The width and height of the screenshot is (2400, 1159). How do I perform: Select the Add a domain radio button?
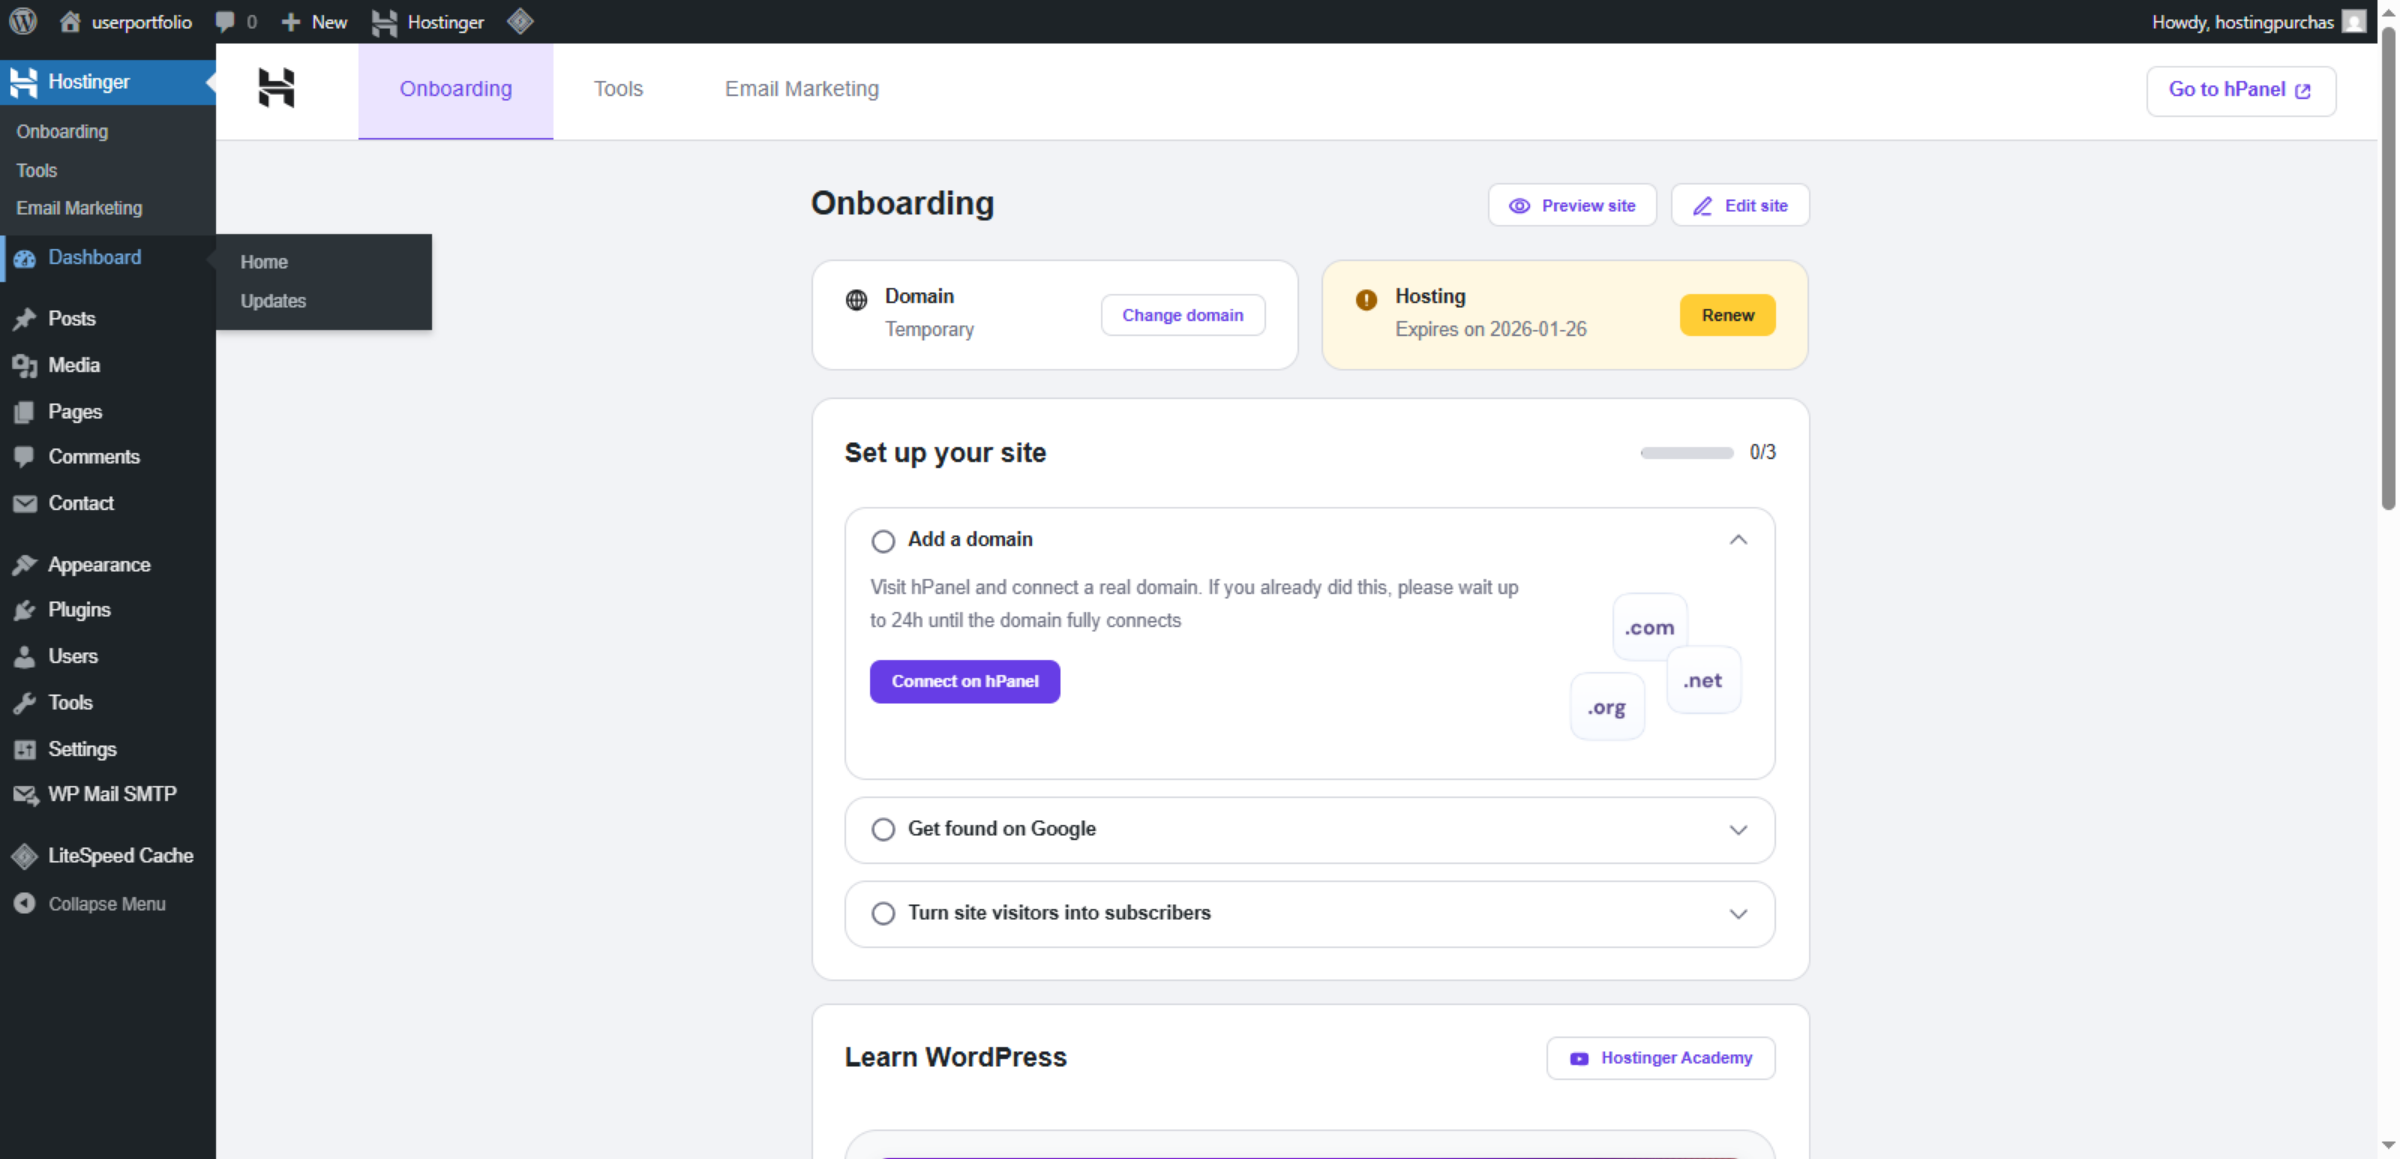883,540
